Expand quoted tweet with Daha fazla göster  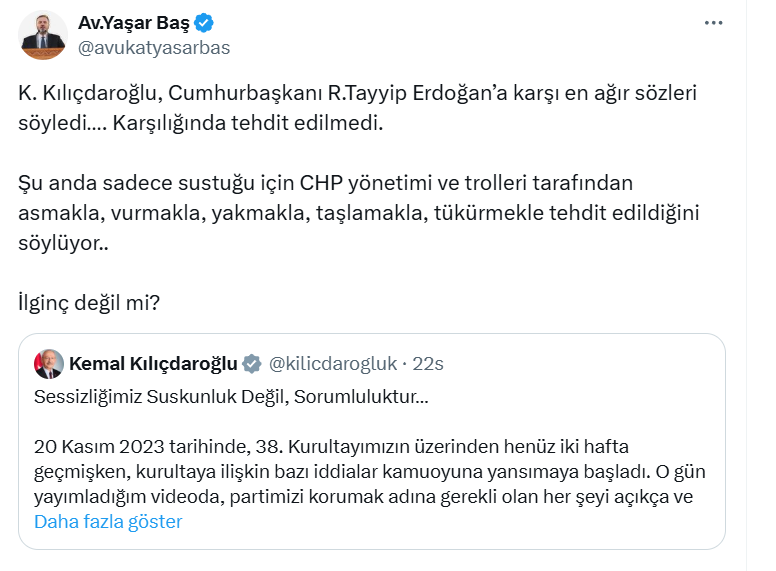[x=108, y=522]
